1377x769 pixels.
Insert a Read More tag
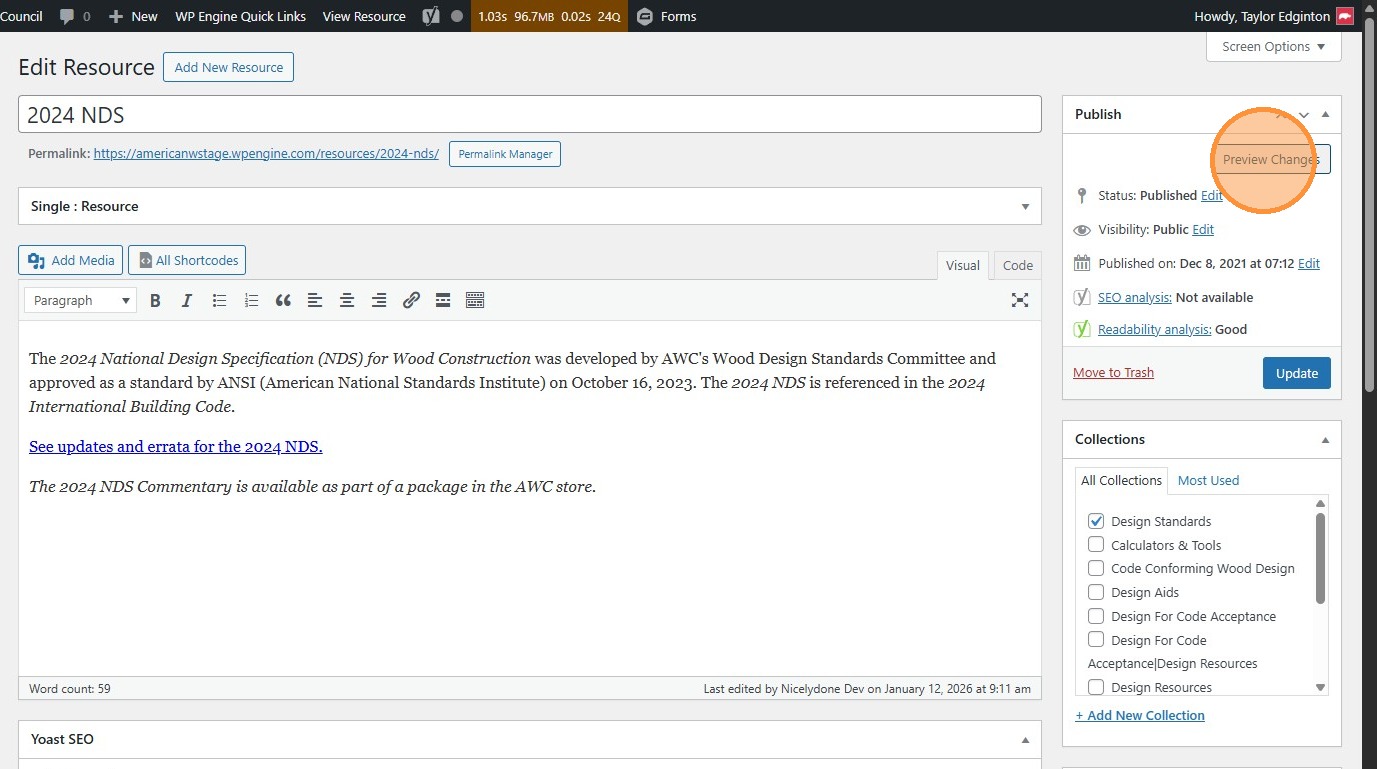[443, 300]
